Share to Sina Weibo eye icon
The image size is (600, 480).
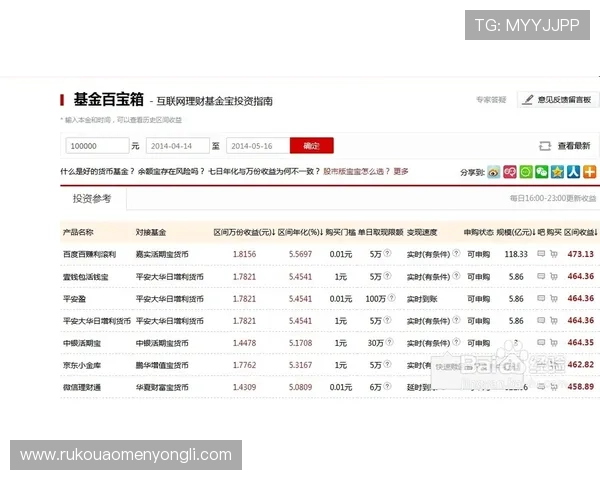[x=494, y=172]
